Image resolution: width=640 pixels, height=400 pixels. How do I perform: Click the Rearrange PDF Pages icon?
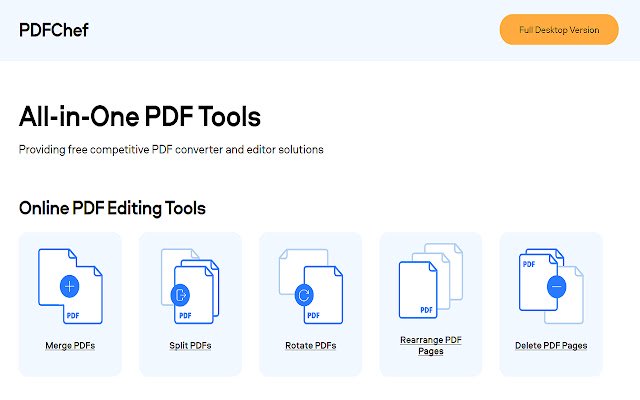click(x=431, y=281)
